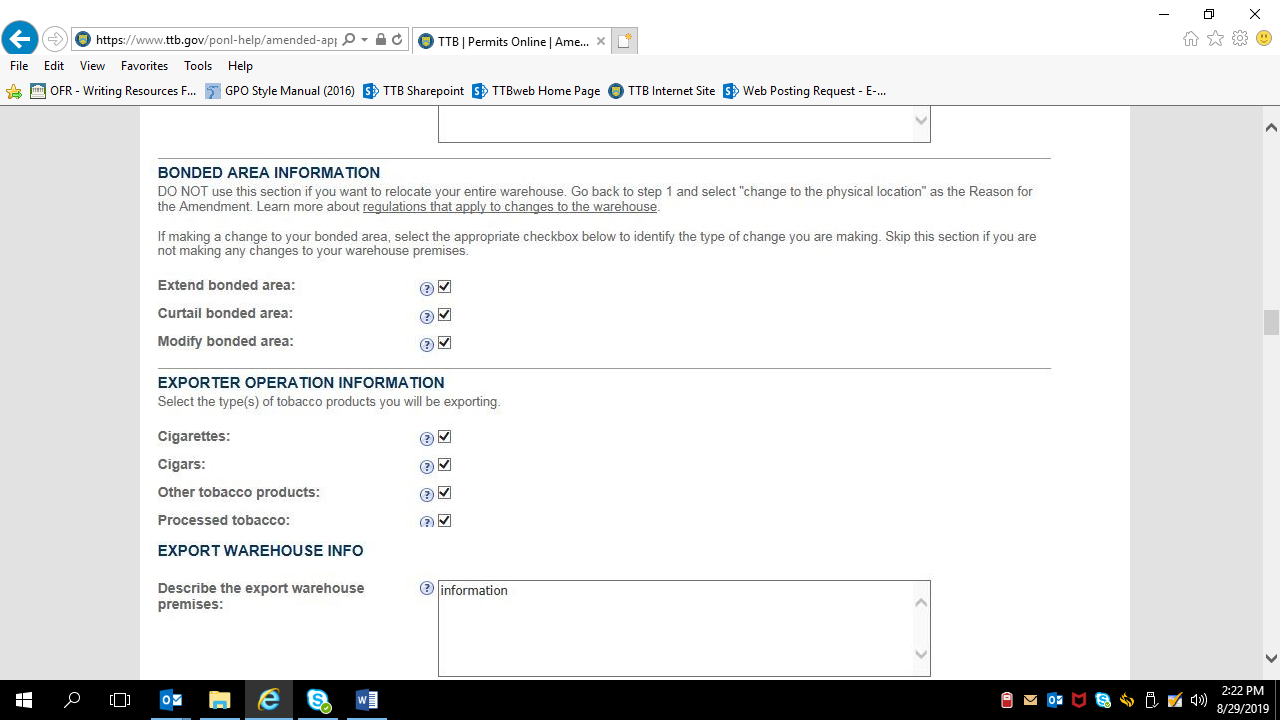The image size is (1280, 720).
Task: Open TTB Sharepoint favorite
Action: tap(413, 91)
